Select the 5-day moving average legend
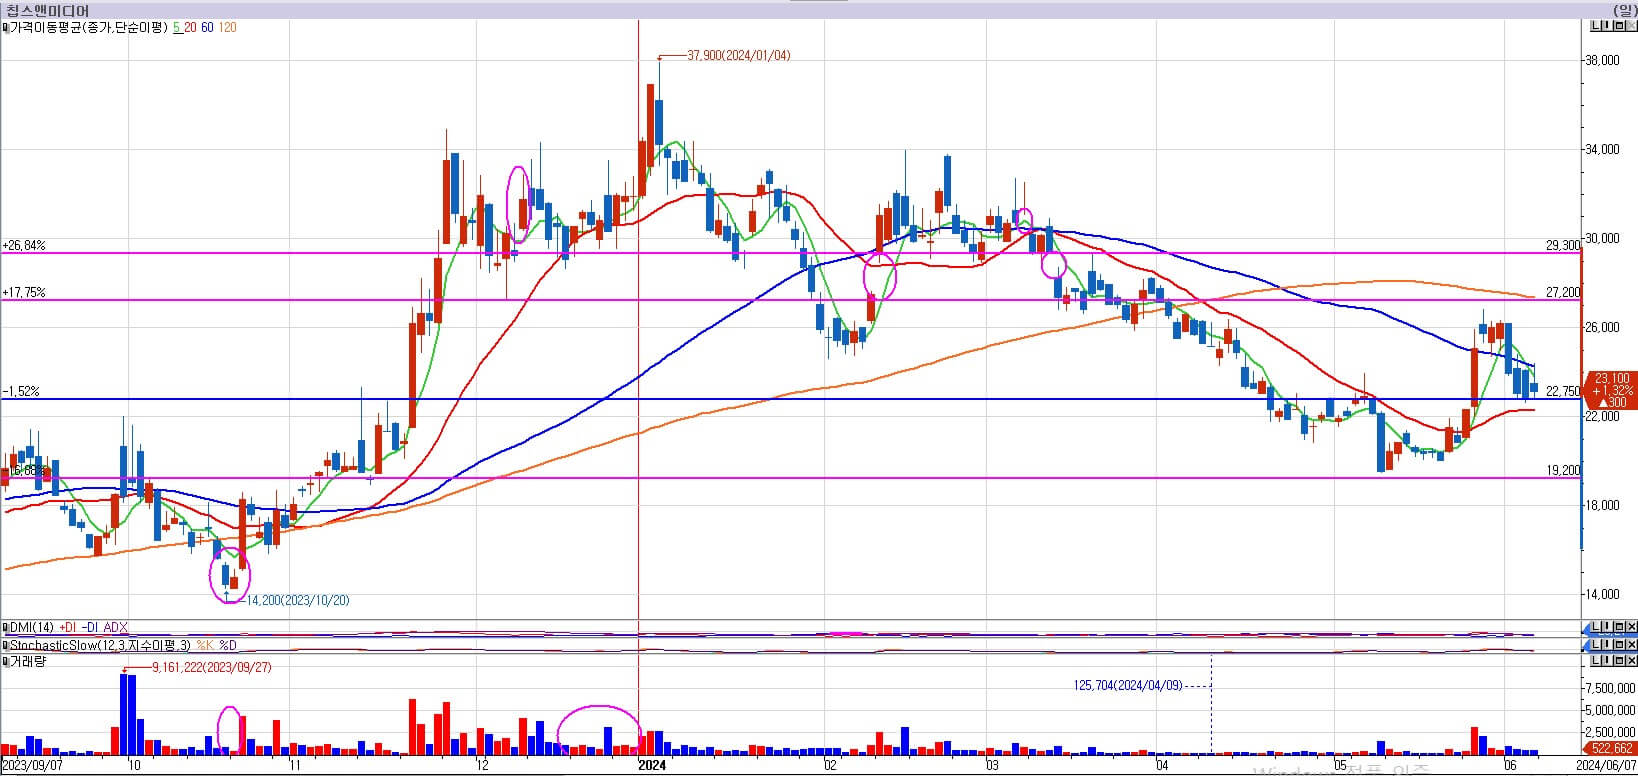Image resolution: width=1638 pixels, height=776 pixels. click(x=176, y=28)
